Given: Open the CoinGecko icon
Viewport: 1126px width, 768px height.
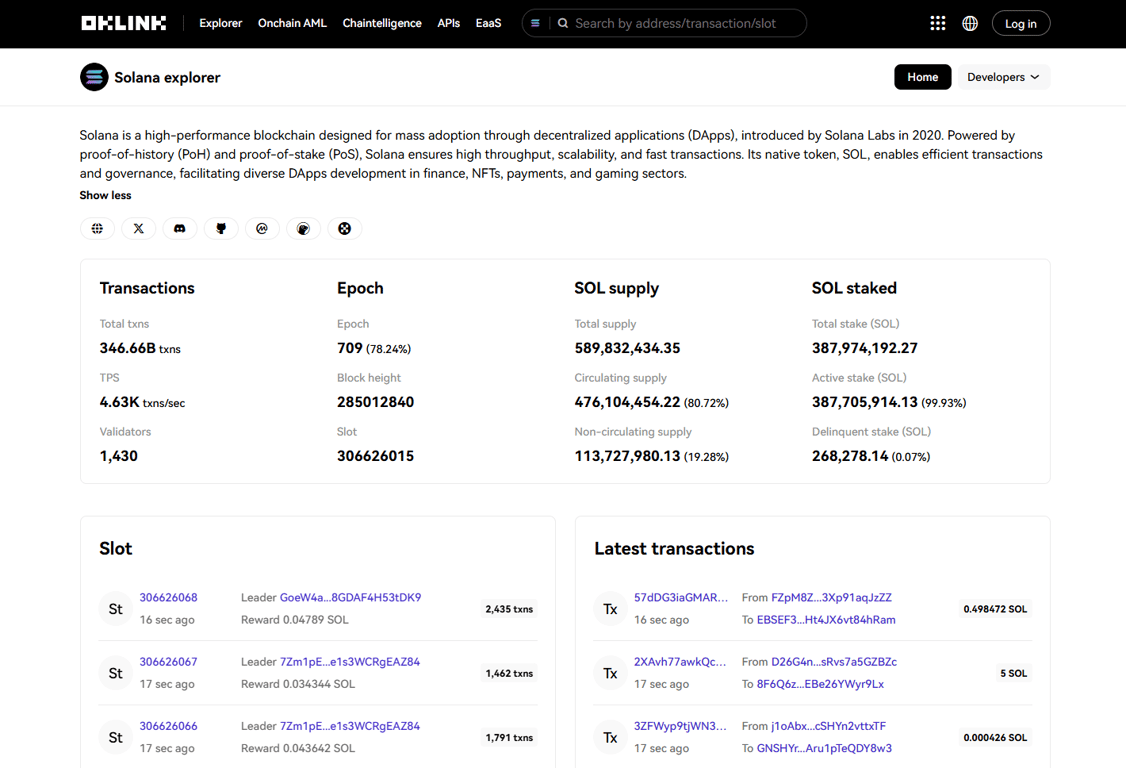Looking at the screenshot, I should (303, 228).
